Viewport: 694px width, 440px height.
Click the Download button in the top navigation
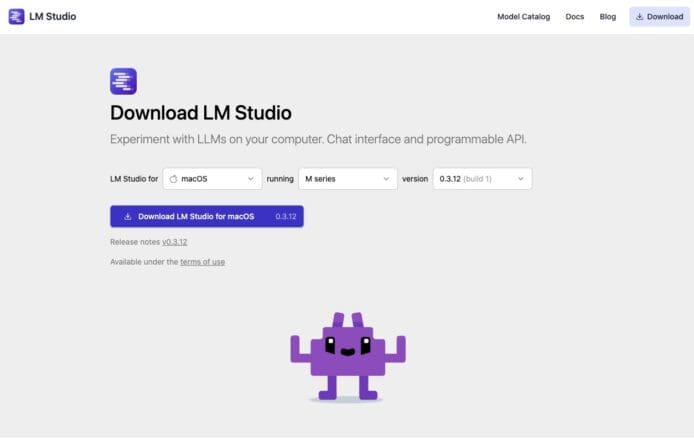tap(659, 16)
